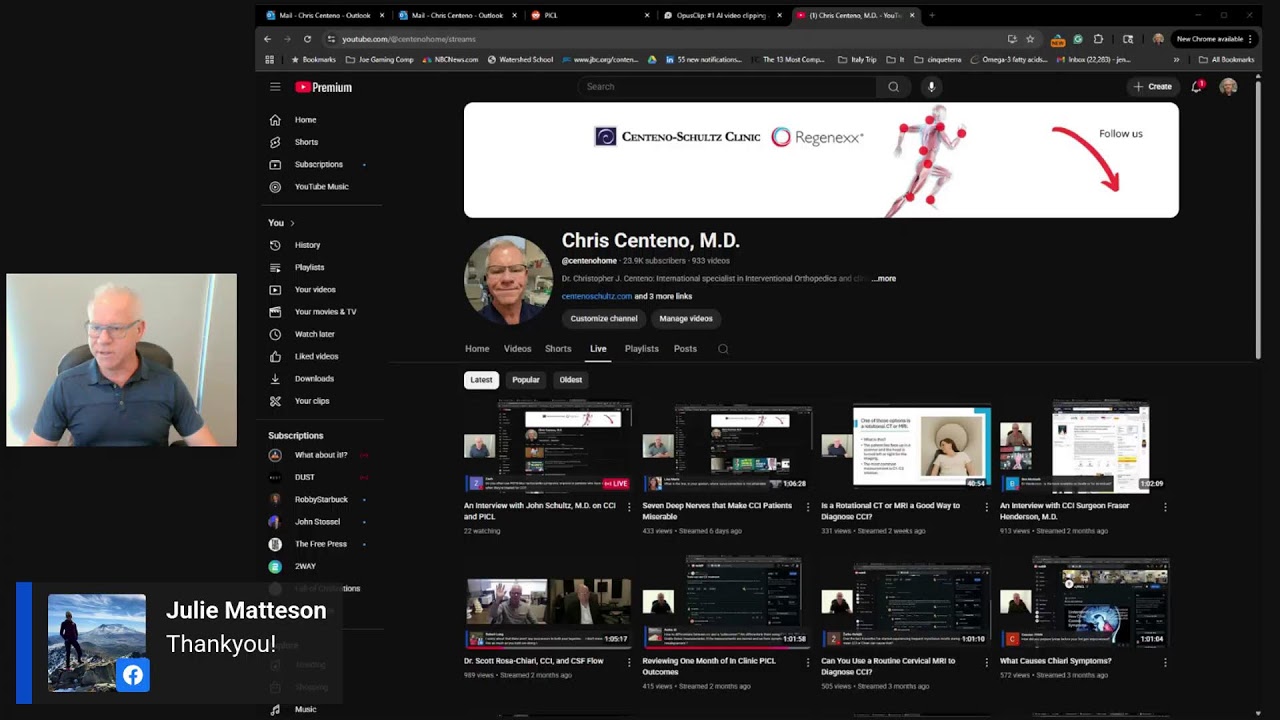Select the Oldest filter chip
This screenshot has width=1280, height=720.
(571, 380)
